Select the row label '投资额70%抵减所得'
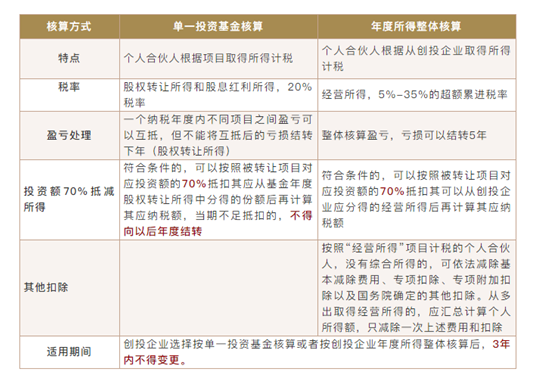 69,199
